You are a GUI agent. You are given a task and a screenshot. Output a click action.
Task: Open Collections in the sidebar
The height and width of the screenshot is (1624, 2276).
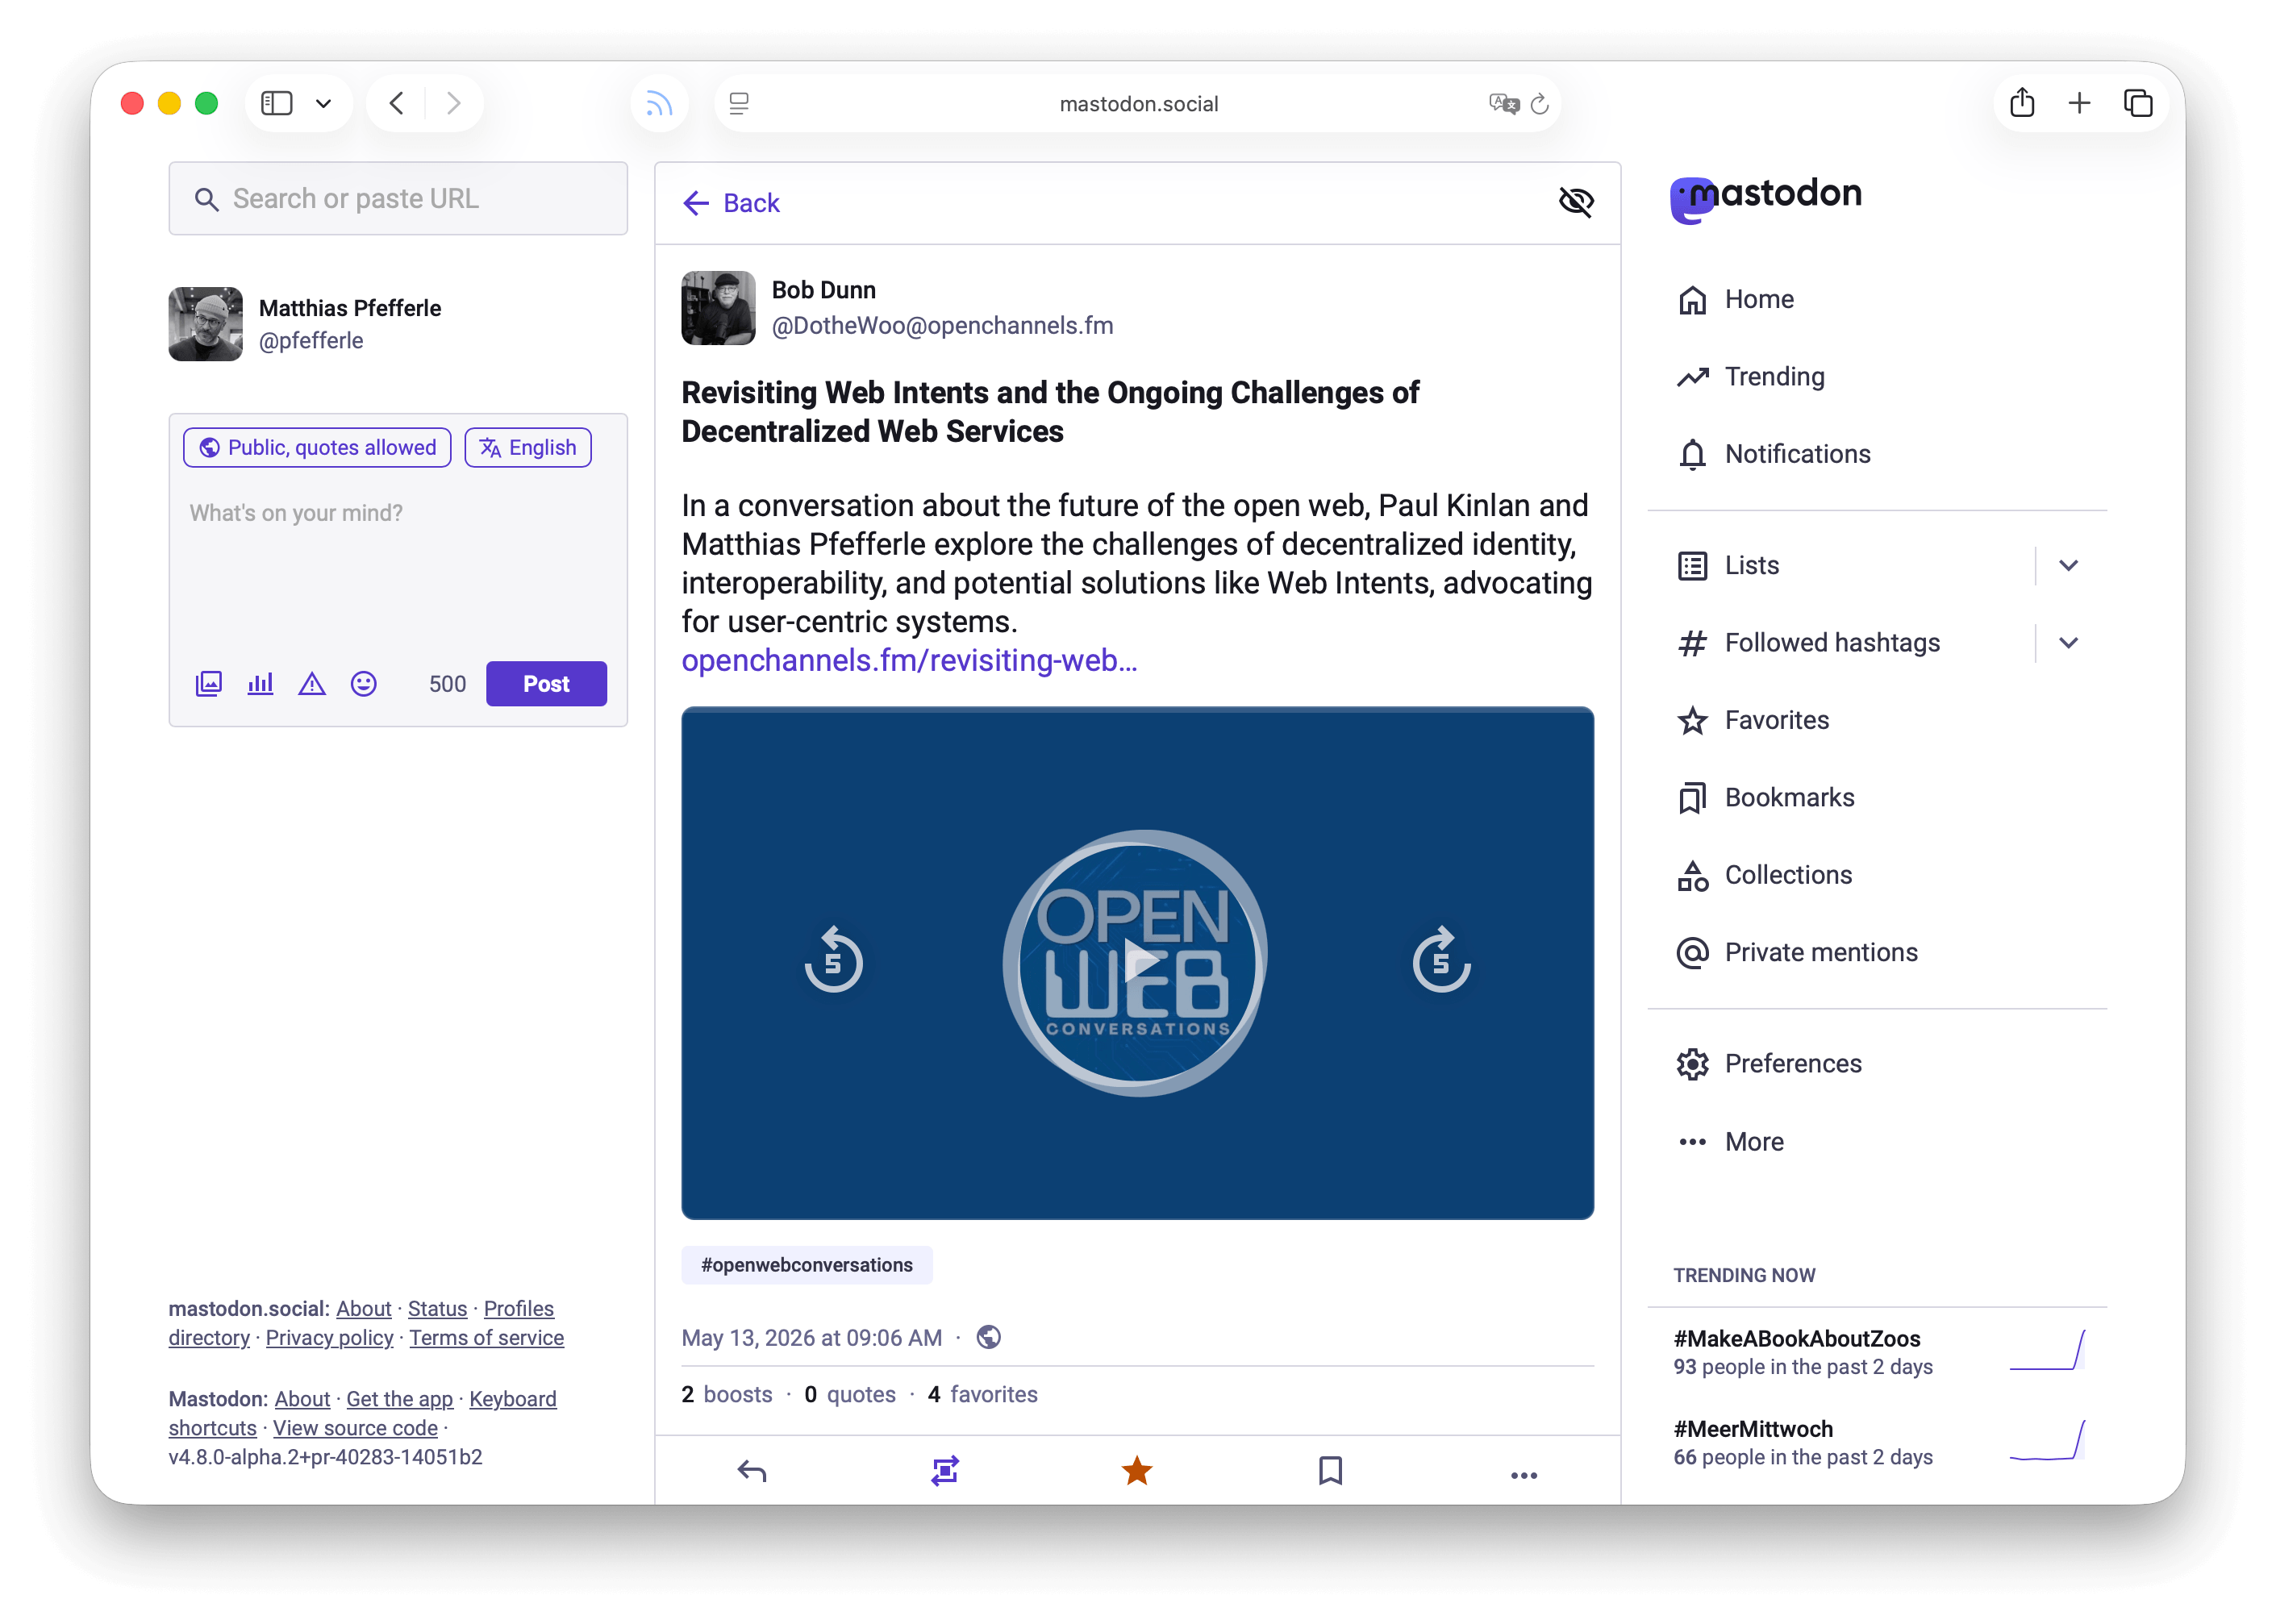point(1764,875)
